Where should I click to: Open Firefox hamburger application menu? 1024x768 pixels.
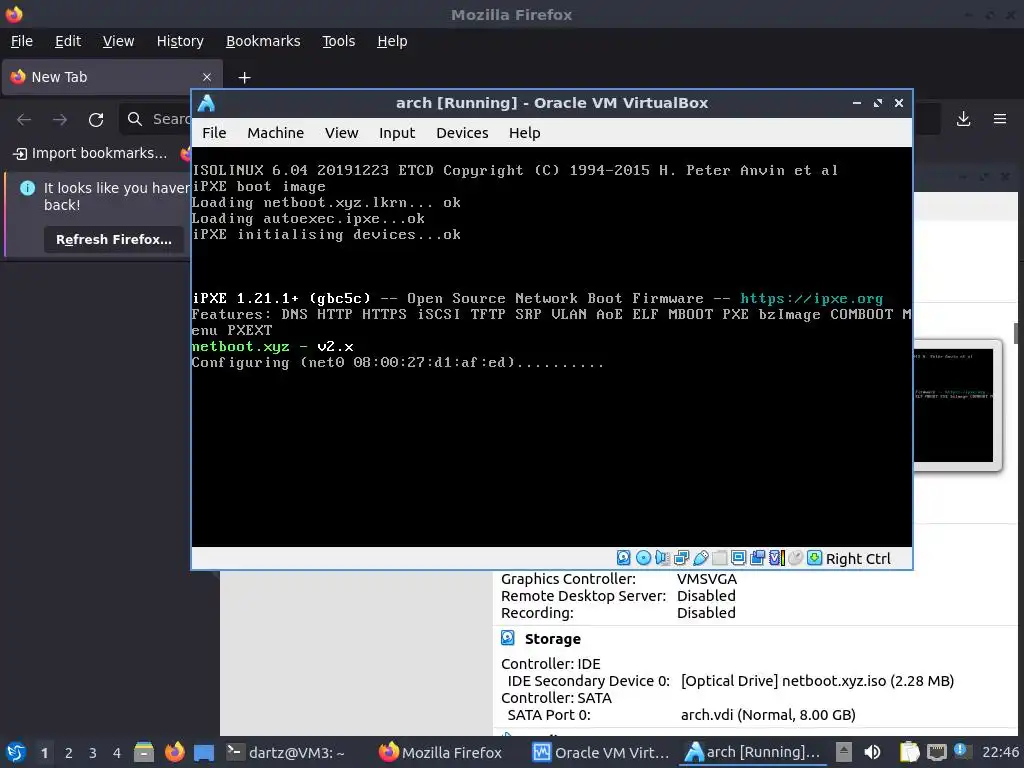click(1000, 119)
